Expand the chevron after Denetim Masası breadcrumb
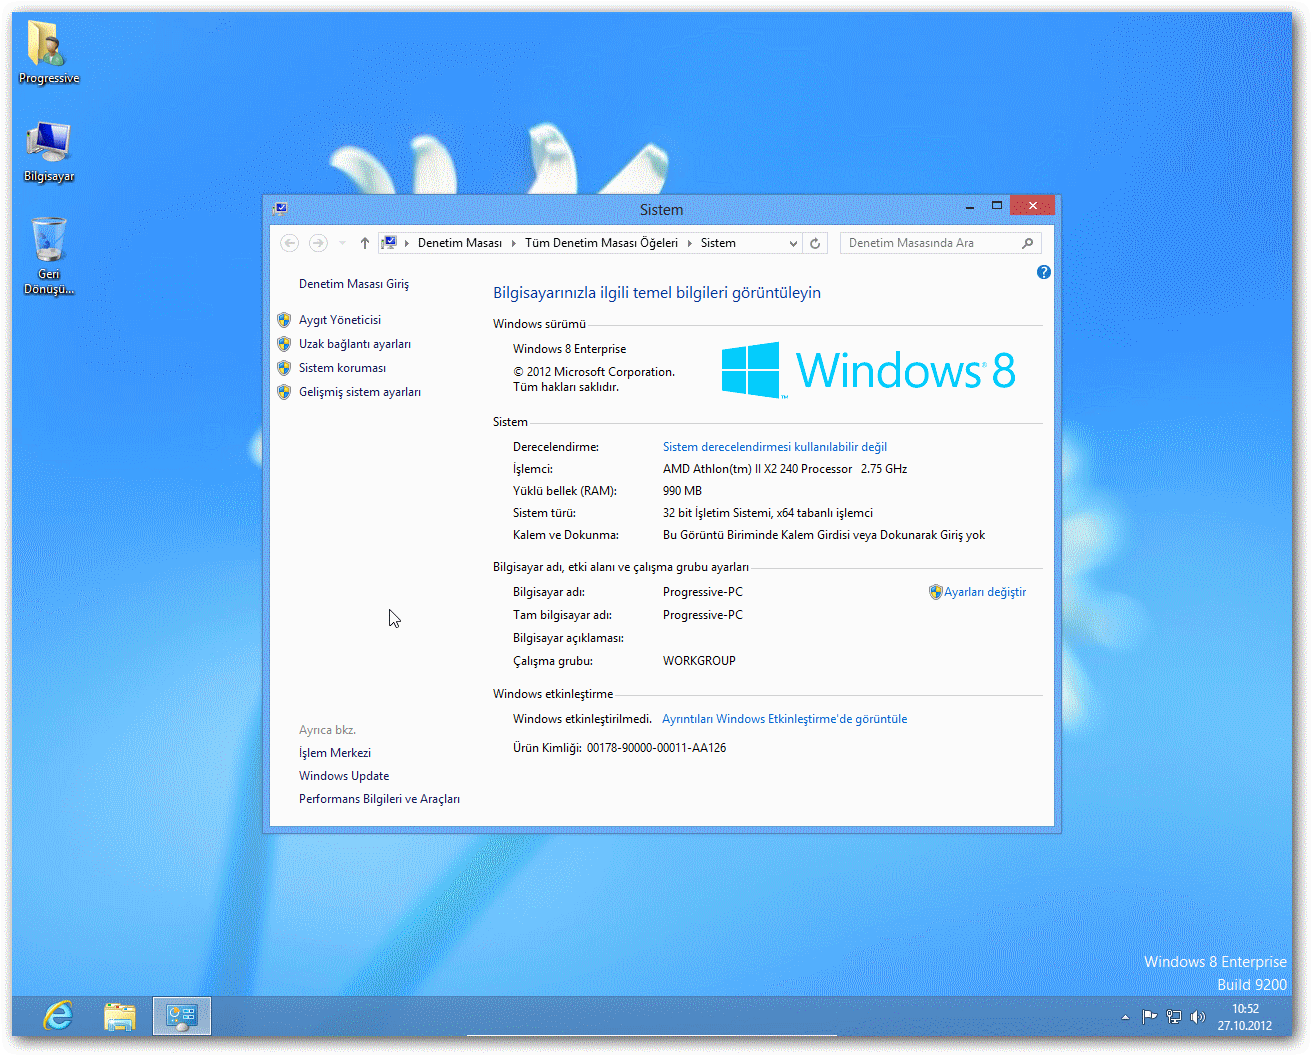The width and height of the screenshot is (1312, 1056). (x=513, y=243)
